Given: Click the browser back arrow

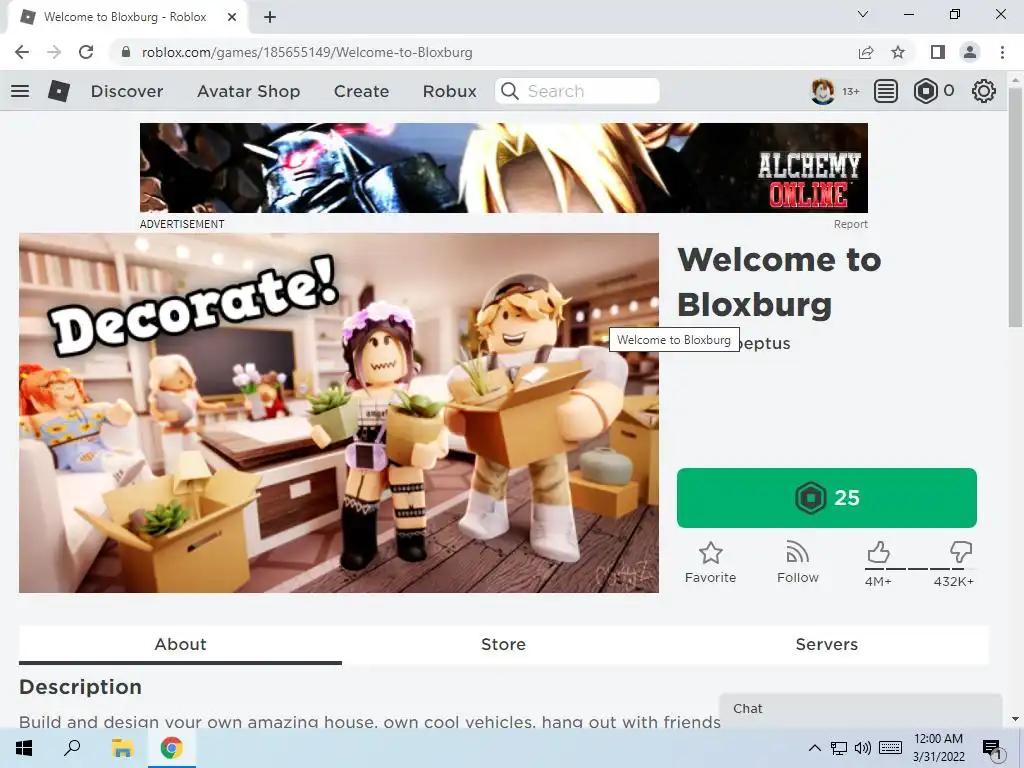Looking at the screenshot, I should pos(22,52).
